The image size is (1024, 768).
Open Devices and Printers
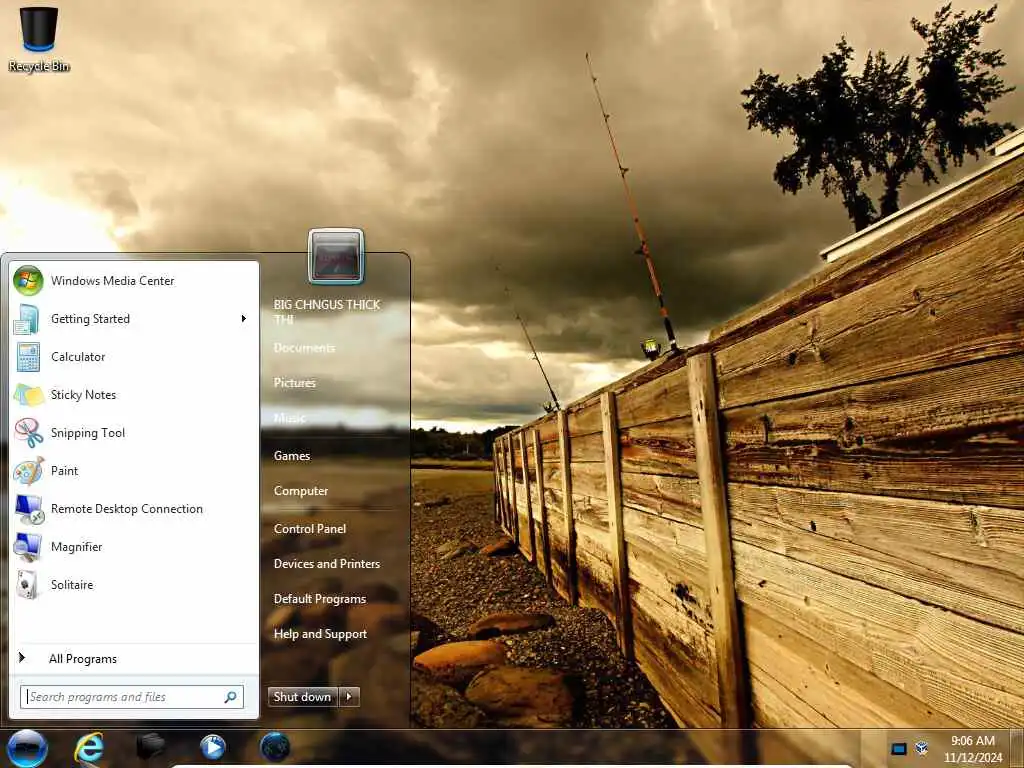tap(327, 564)
